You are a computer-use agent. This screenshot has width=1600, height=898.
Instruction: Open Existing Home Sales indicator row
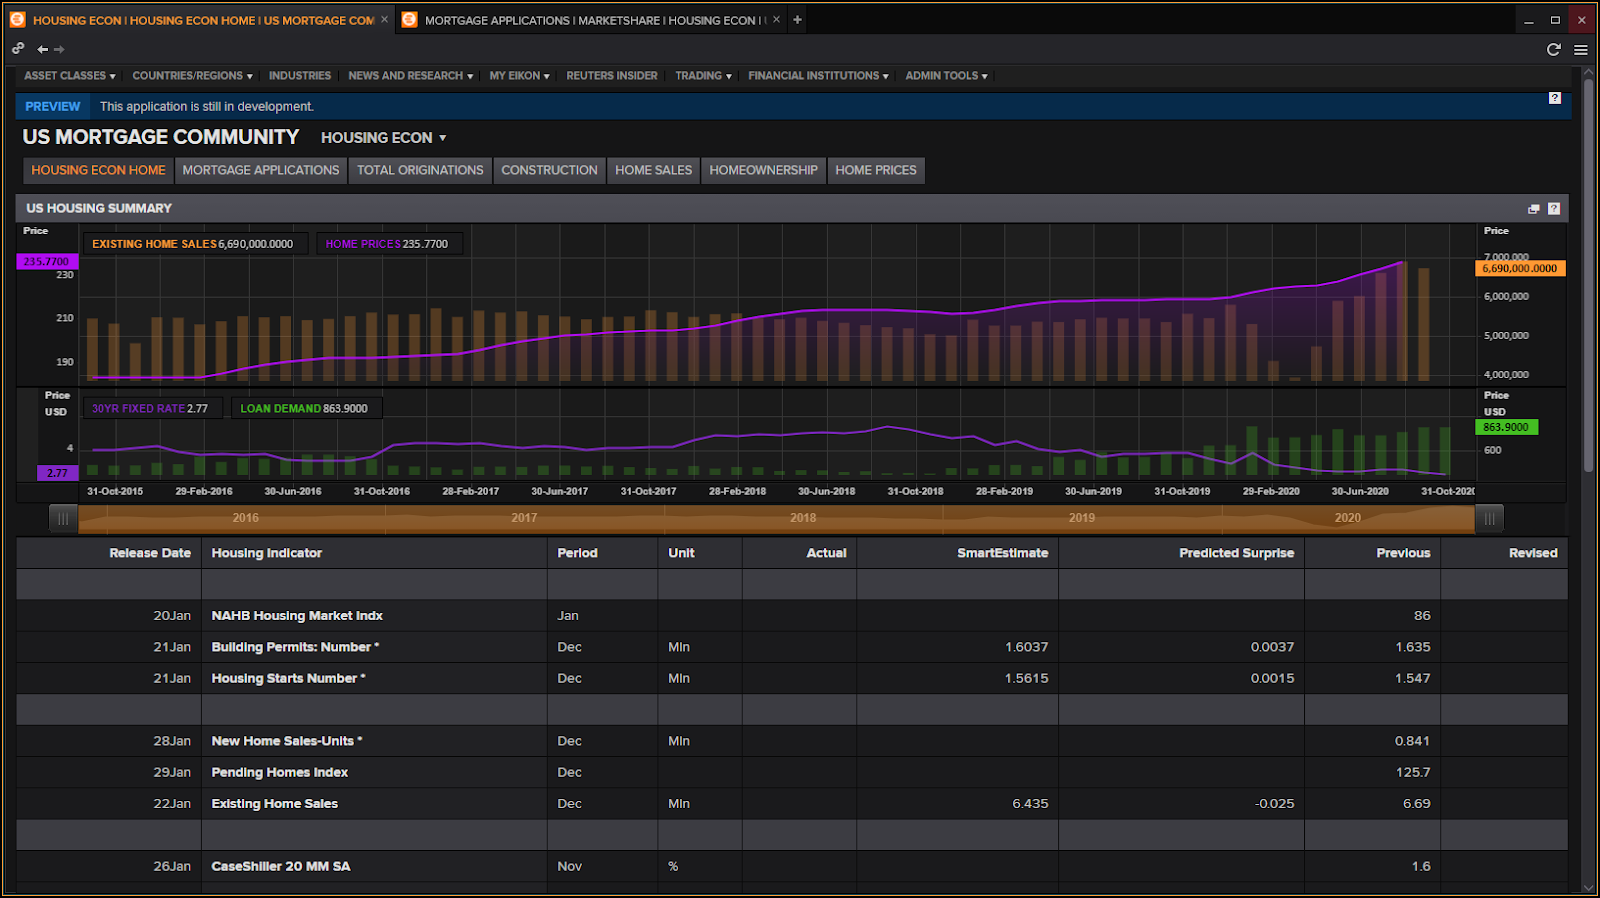click(x=792, y=804)
